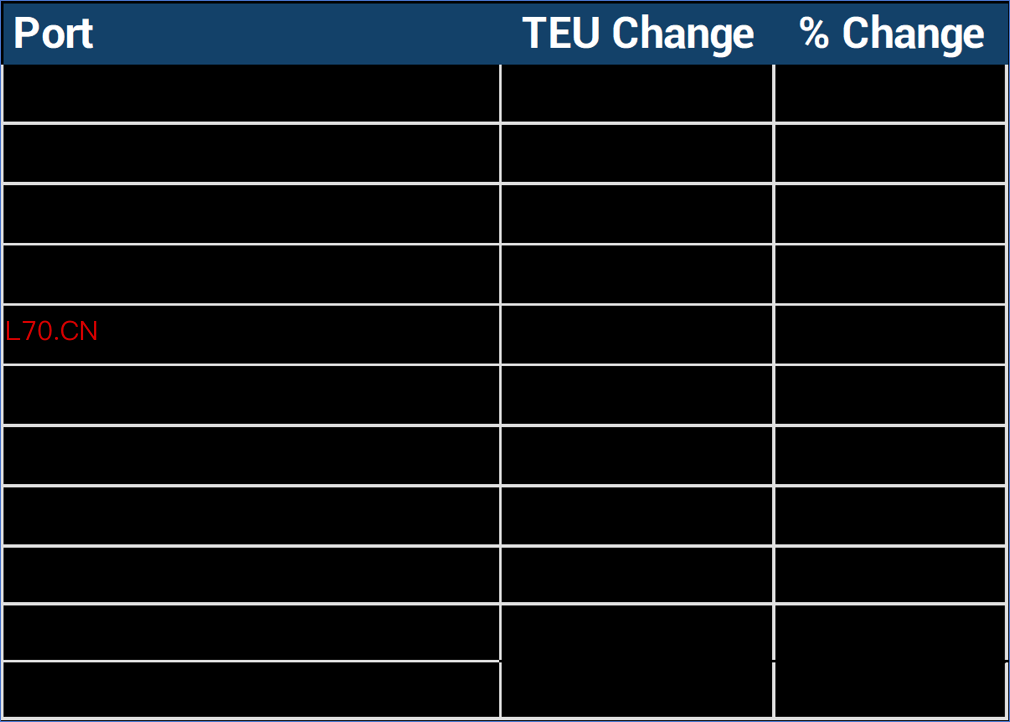Click the TEU Change column header
Image resolution: width=1010 pixels, height=722 pixels.
pos(638,34)
